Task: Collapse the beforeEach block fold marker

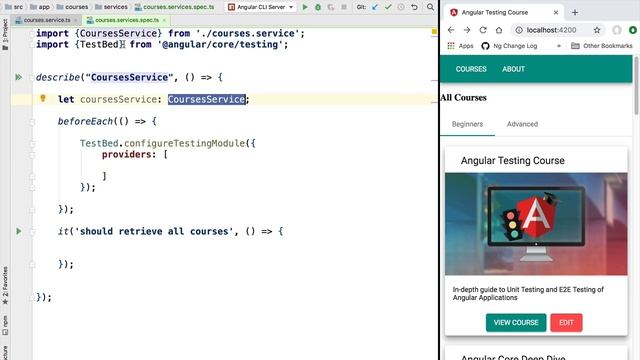Action: (32, 121)
